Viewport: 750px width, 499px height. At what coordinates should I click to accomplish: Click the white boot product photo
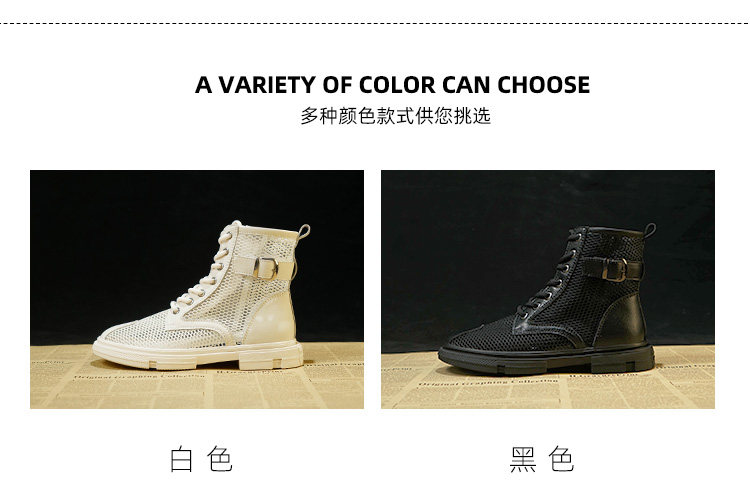197,289
